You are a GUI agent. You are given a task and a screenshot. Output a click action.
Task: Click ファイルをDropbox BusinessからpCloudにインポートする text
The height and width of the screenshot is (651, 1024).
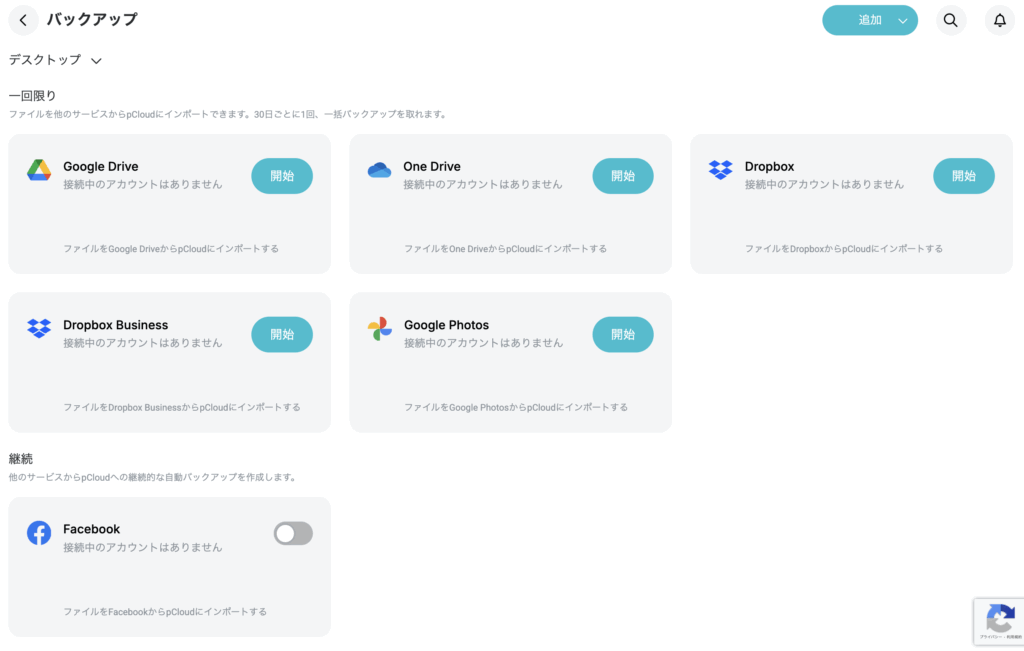point(182,407)
